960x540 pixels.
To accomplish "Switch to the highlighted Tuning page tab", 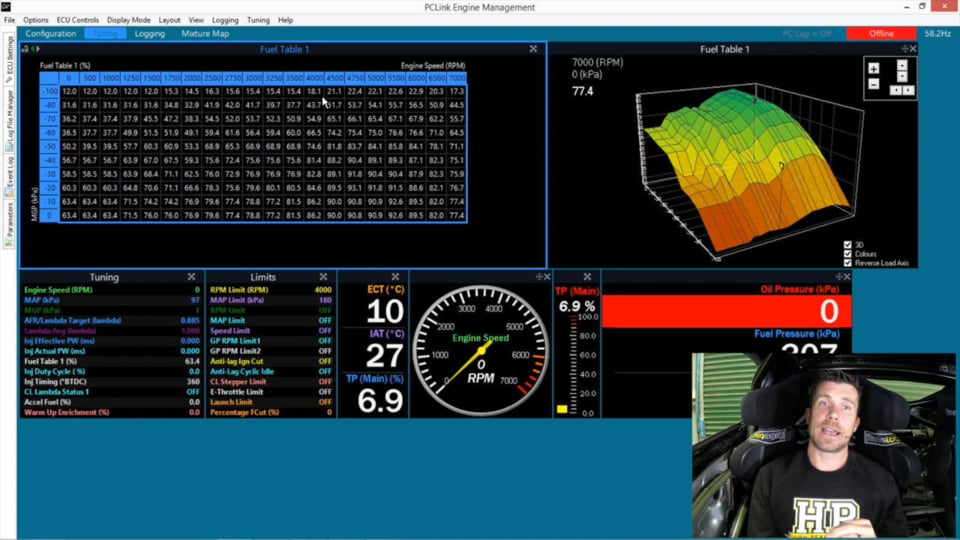I will [105, 34].
